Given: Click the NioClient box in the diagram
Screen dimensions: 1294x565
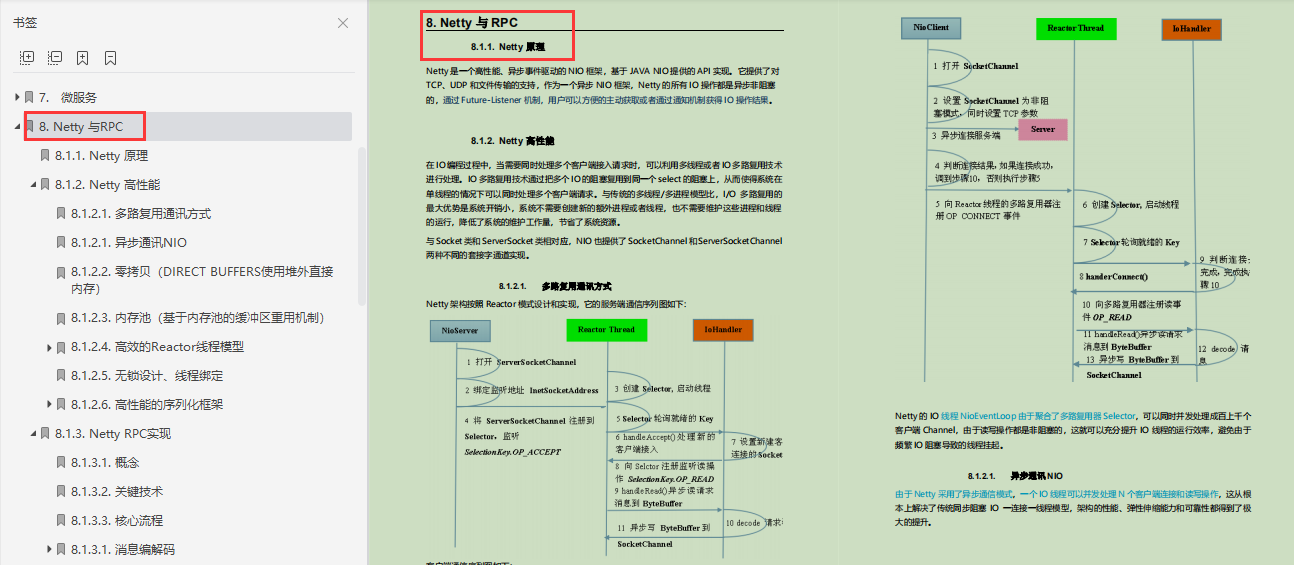Looking at the screenshot, I should (931, 28).
